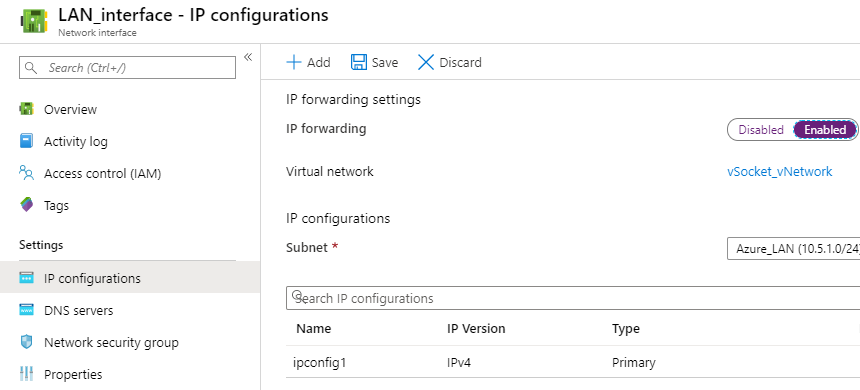This screenshot has width=860, height=390.
Task: Click the DNS servers icon
Action: click(26, 309)
